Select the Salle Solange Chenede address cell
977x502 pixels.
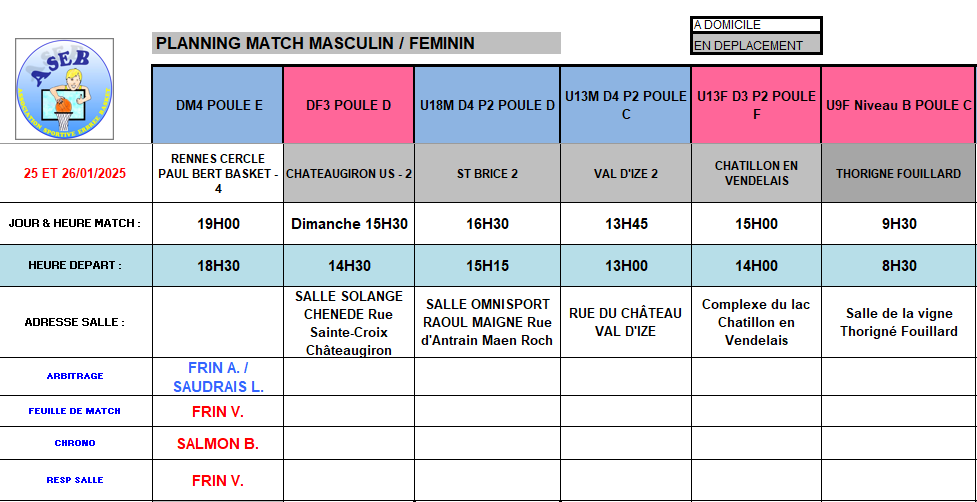click(348, 323)
